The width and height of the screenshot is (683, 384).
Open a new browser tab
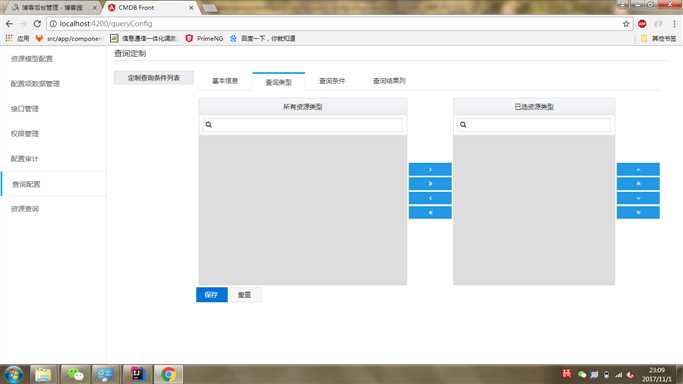(x=210, y=8)
